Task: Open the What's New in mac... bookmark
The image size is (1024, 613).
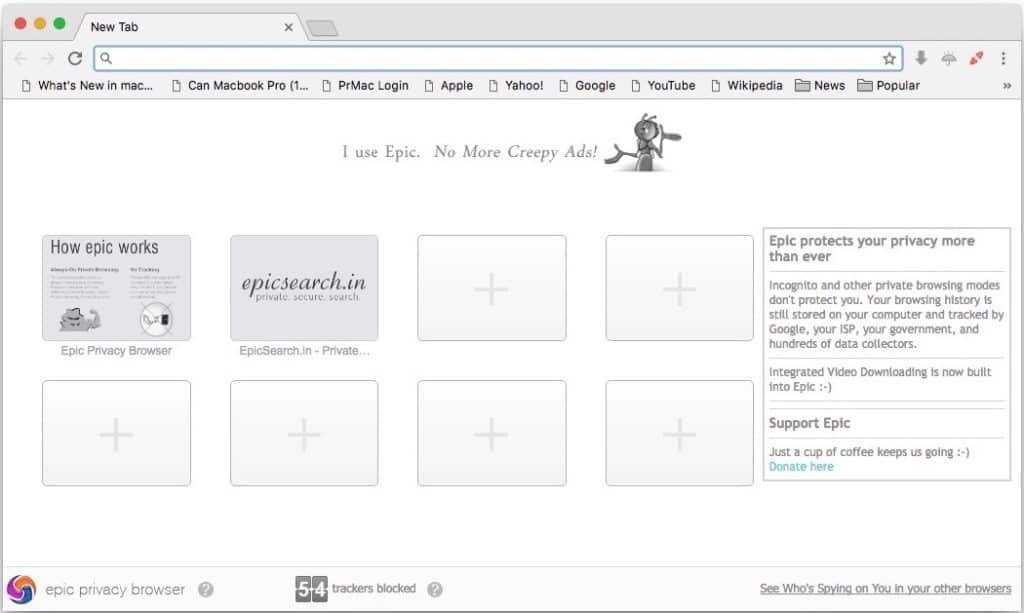Action: click(88, 86)
